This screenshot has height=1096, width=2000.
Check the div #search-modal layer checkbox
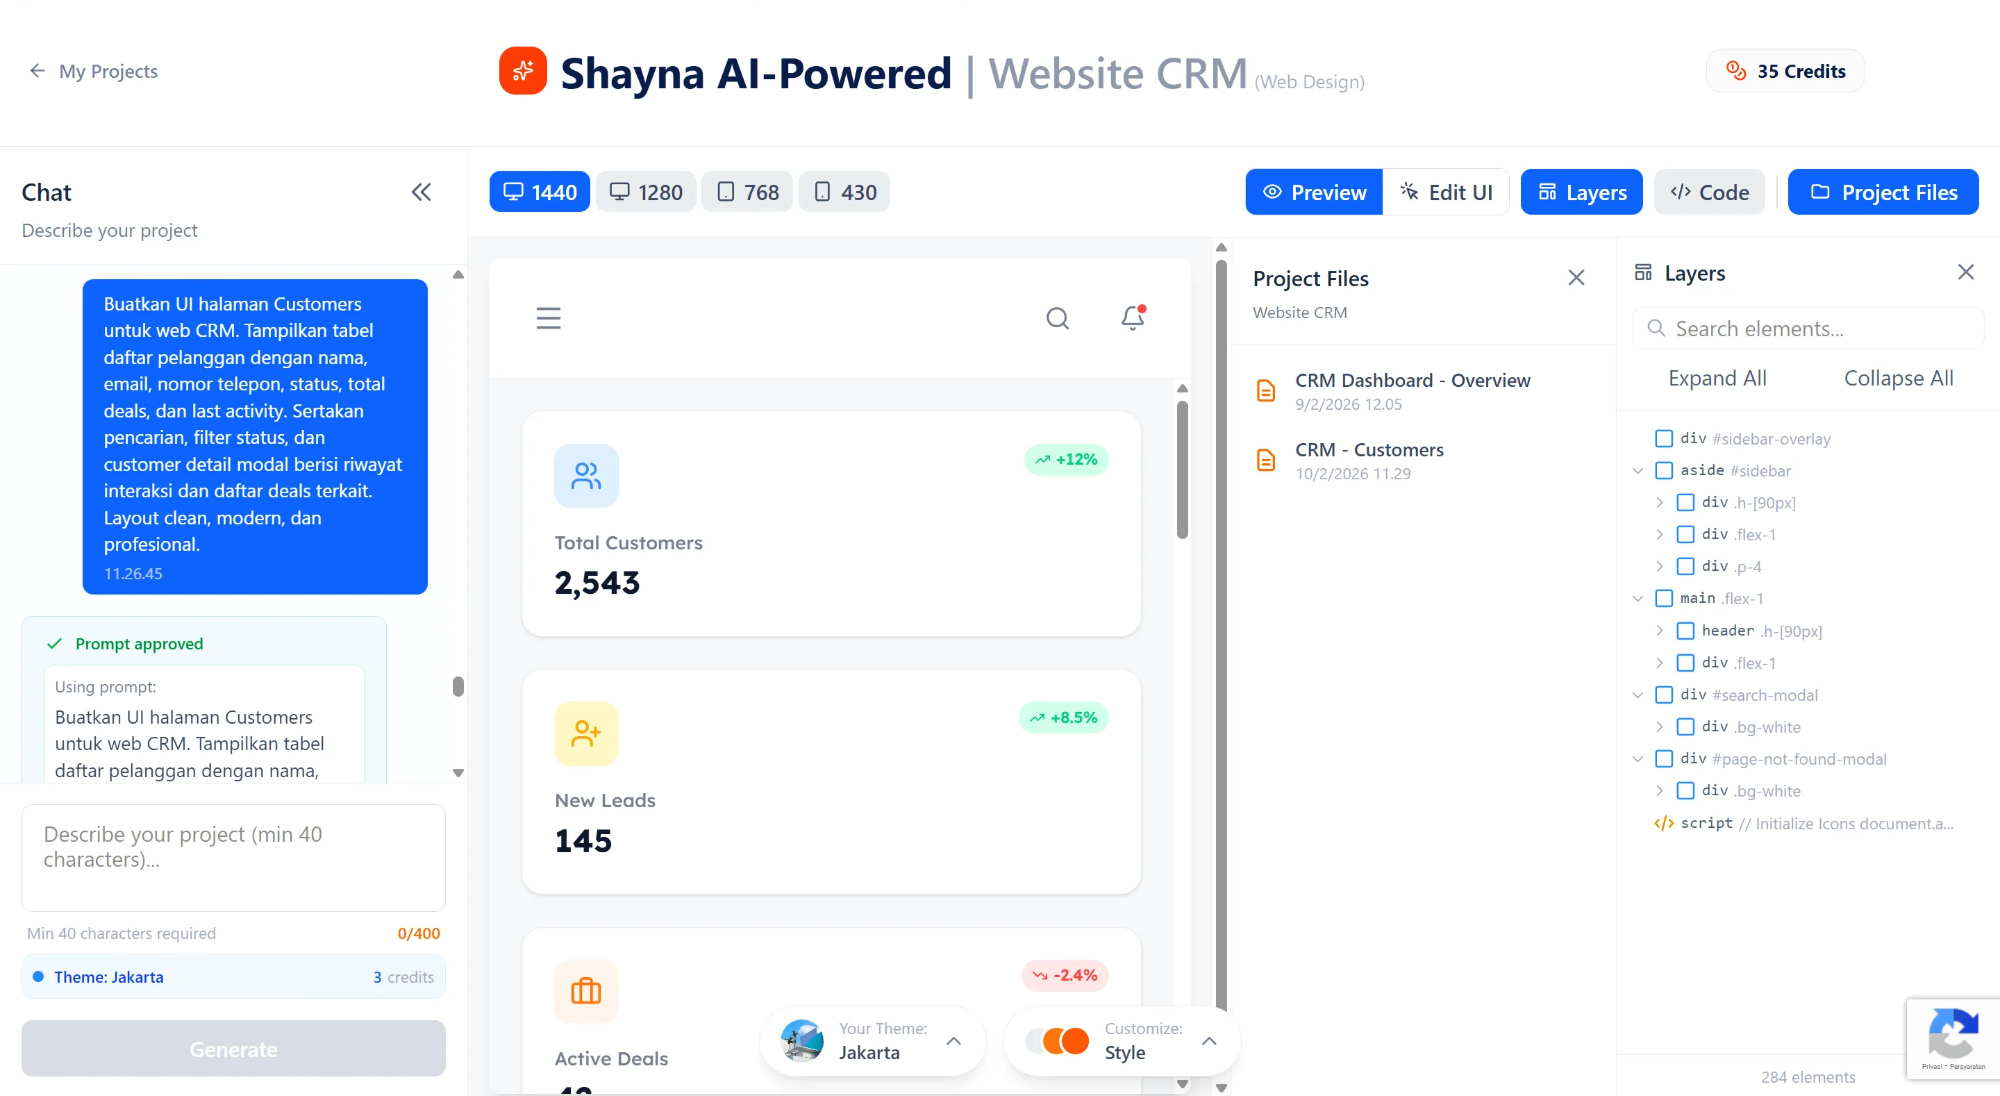[x=1664, y=694]
